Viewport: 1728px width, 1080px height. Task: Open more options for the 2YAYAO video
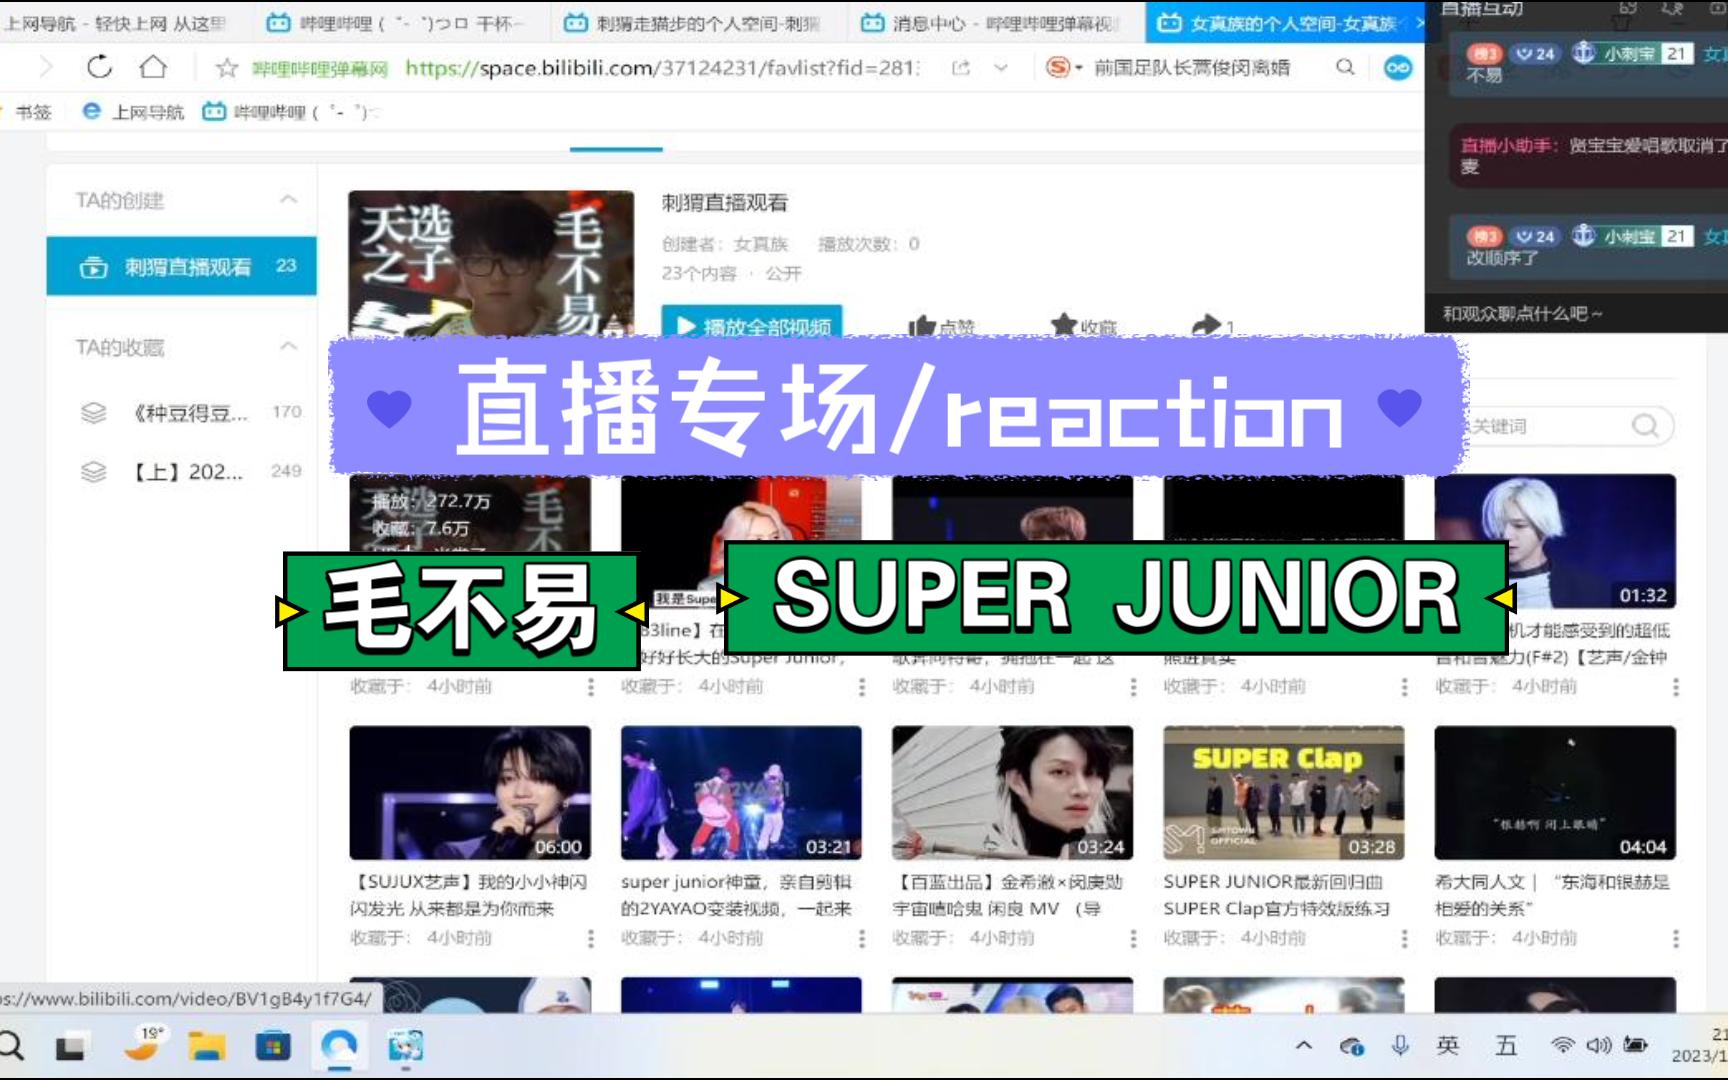coord(862,938)
